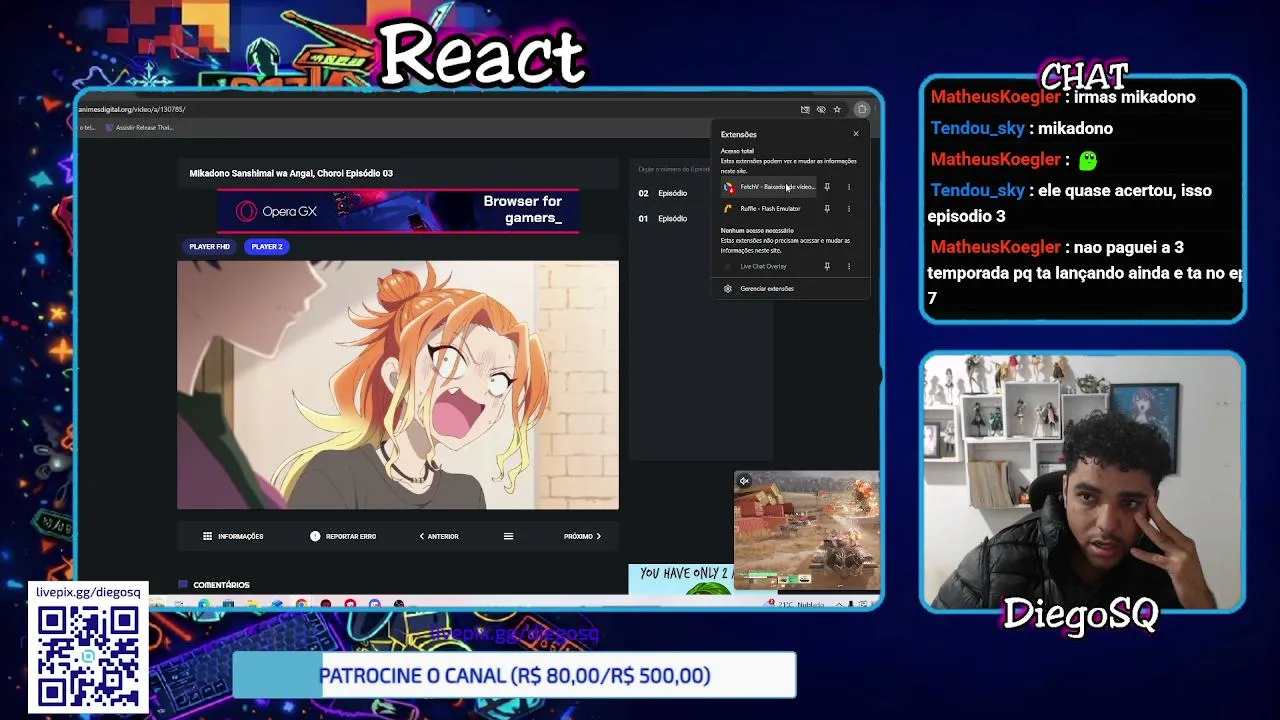The image size is (1280, 720).
Task: Open the FetchV extension
Action: [x=768, y=187]
